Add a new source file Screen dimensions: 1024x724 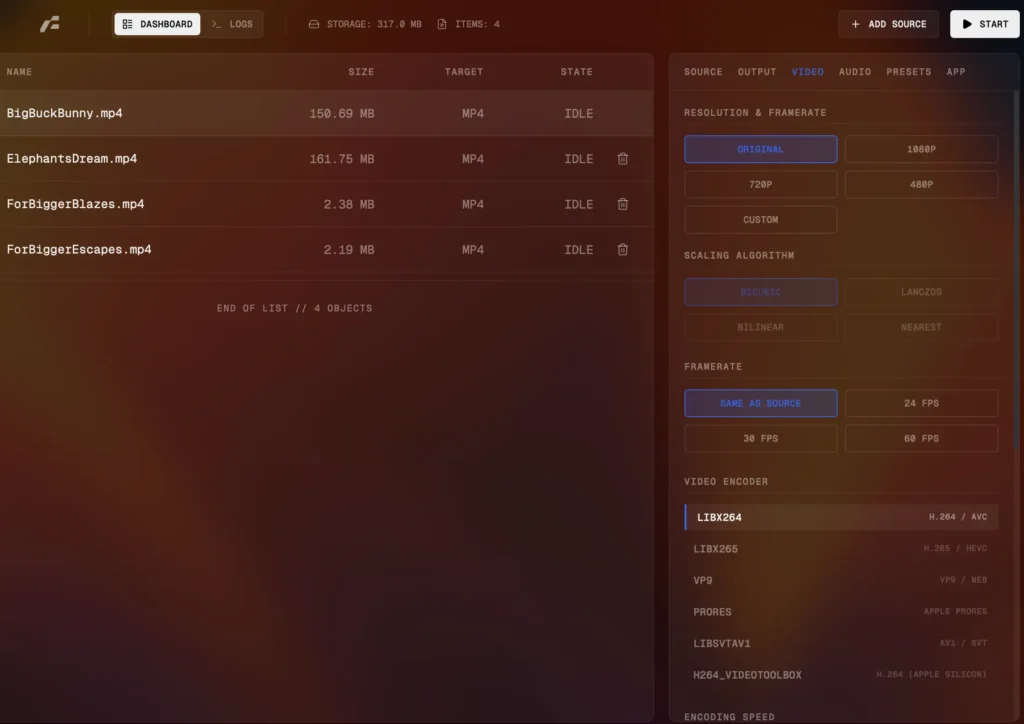tap(888, 24)
